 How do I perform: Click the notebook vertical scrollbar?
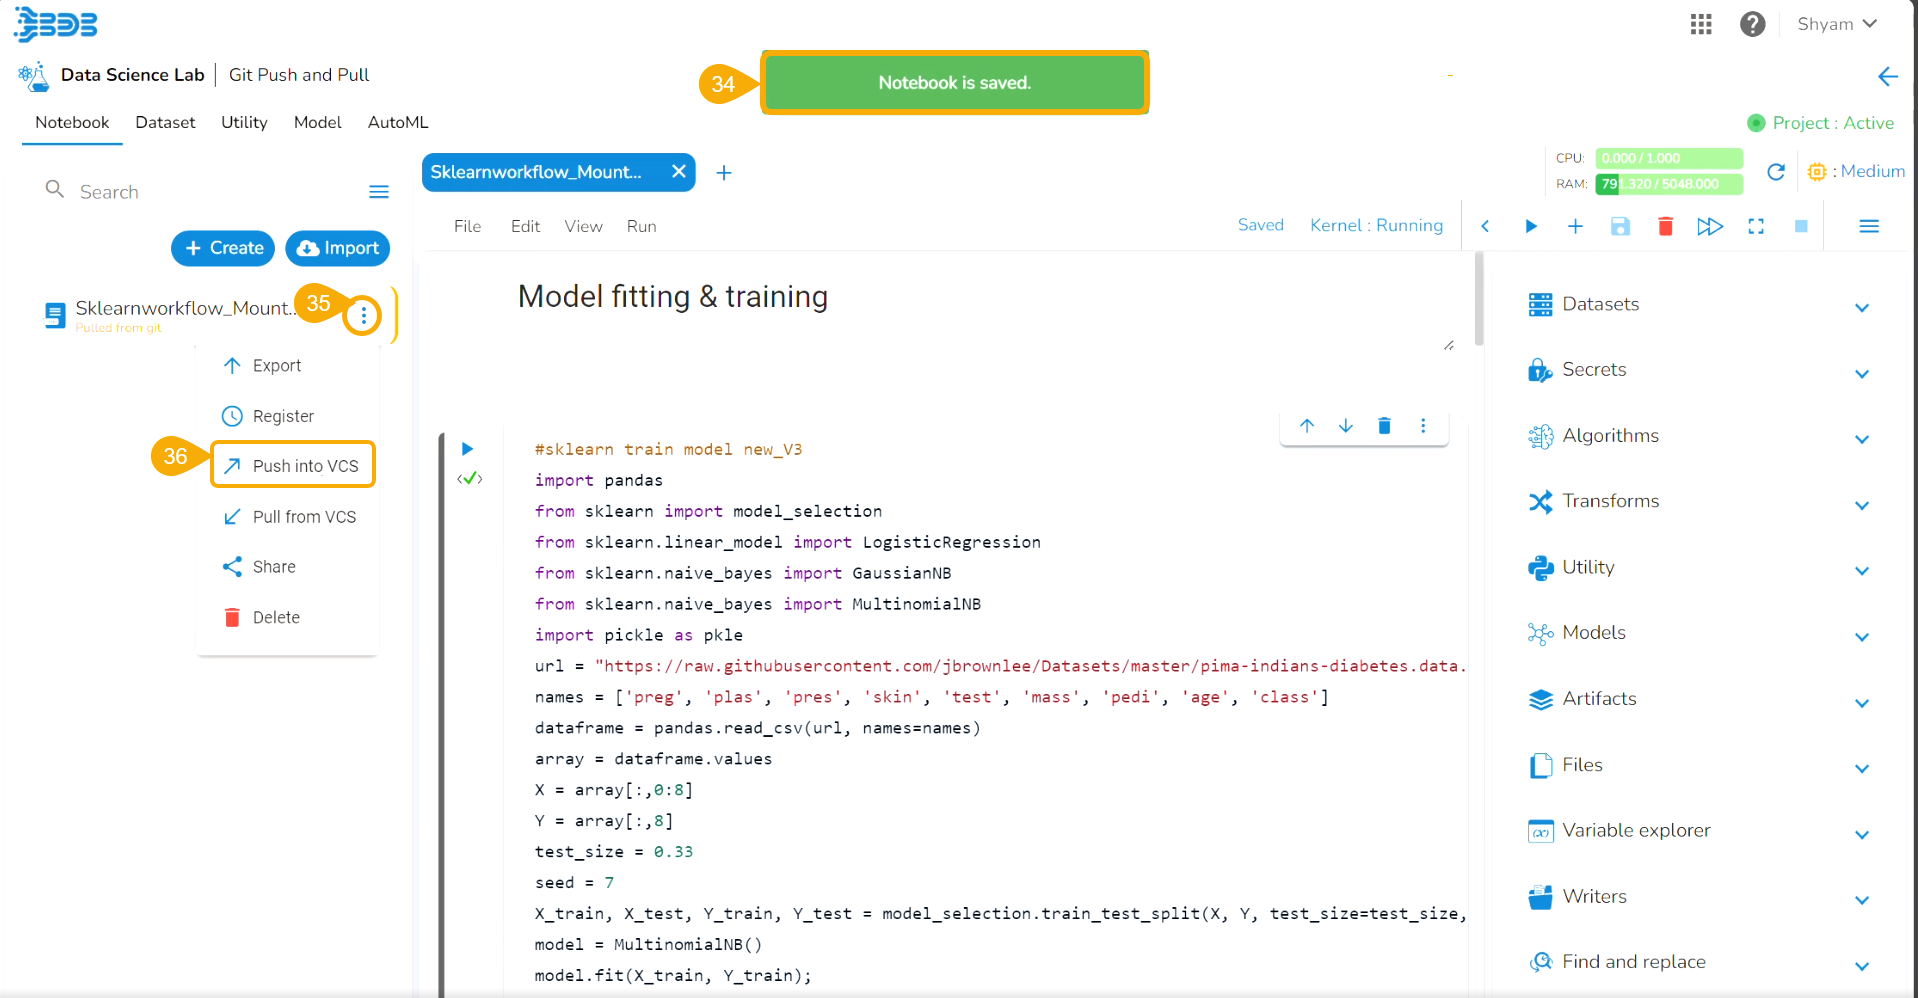point(1479,298)
